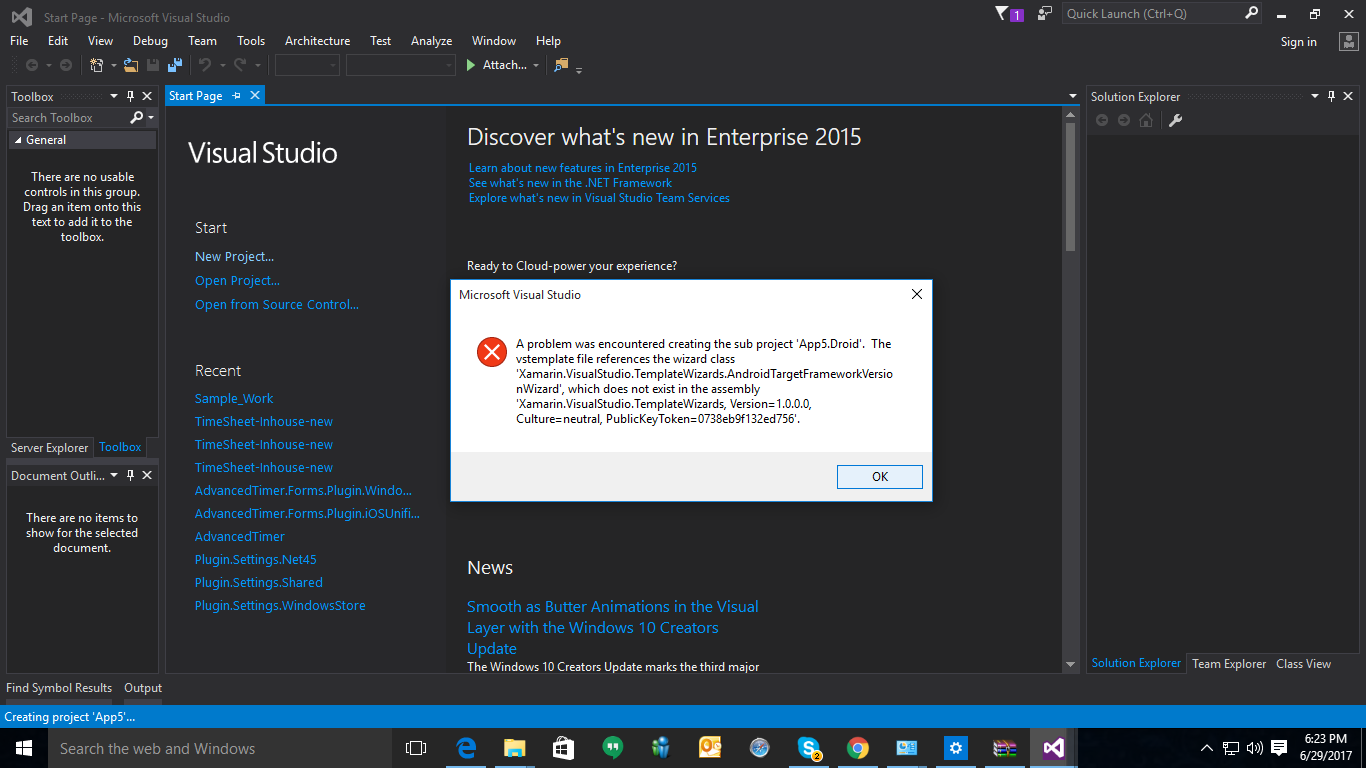Open the Toolbox search options dropdown
Image resolution: width=1366 pixels, height=768 pixels.
pyautogui.click(x=151, y=118)
